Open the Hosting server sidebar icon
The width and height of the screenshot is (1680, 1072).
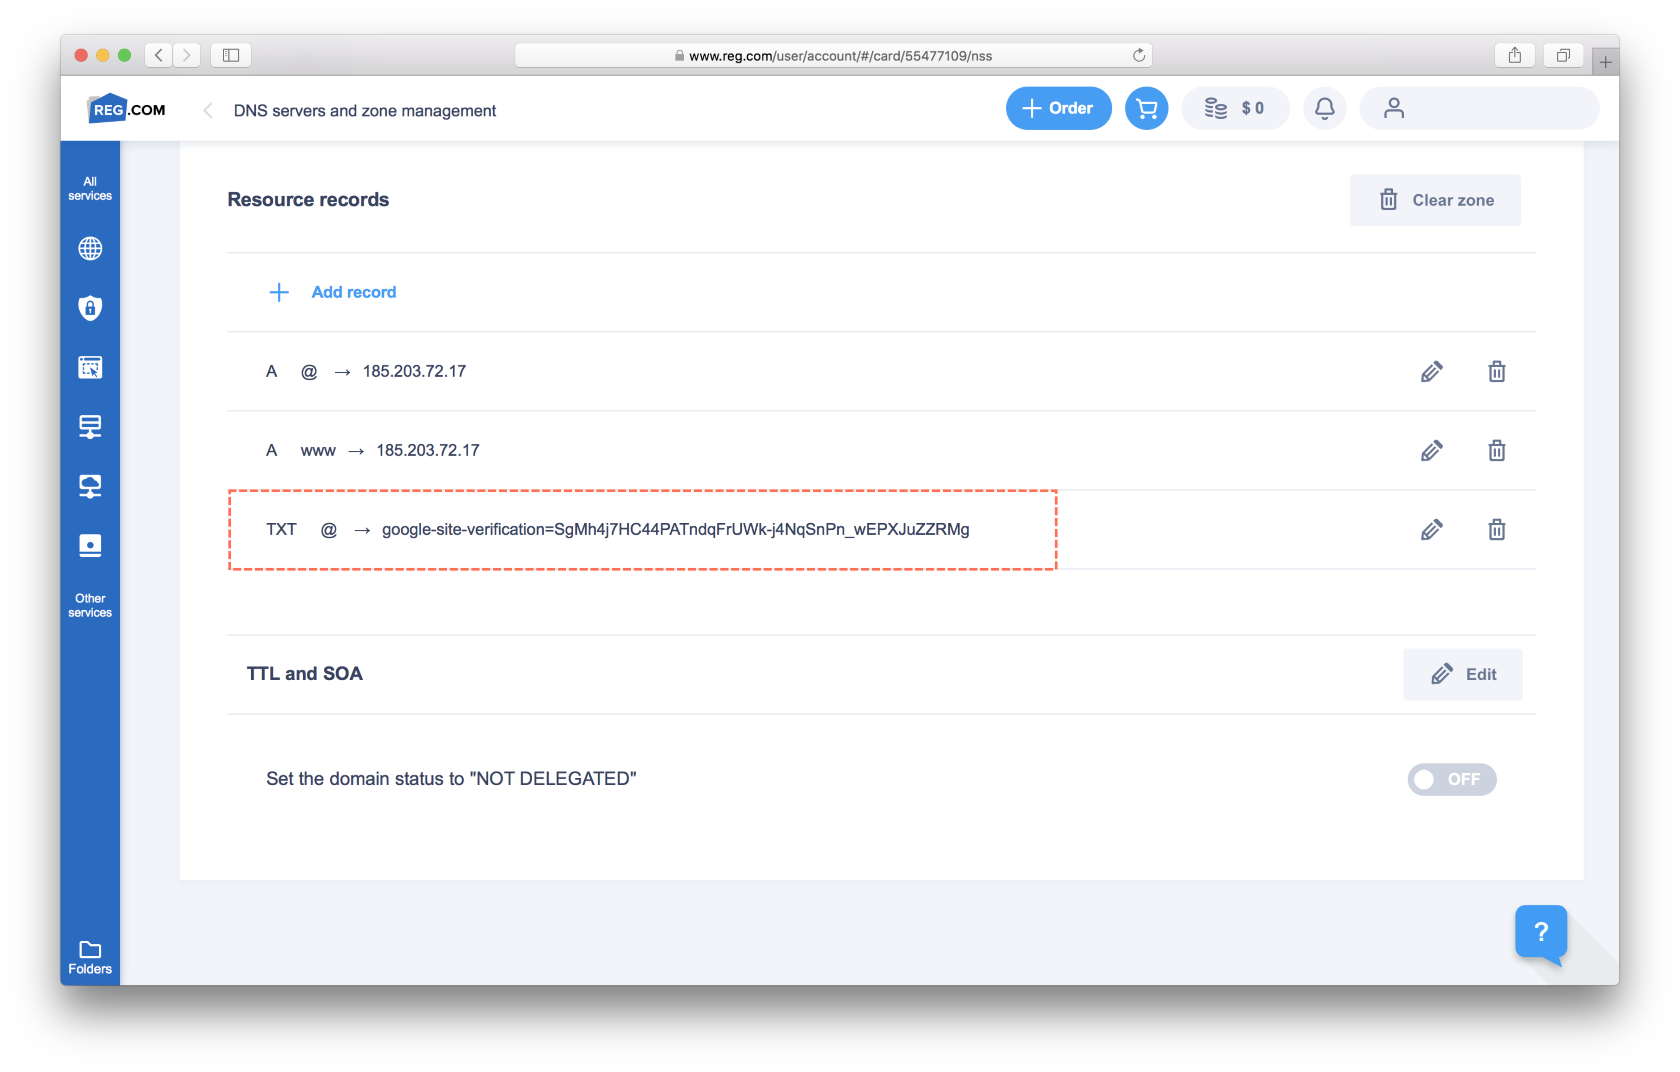[90, 426]
